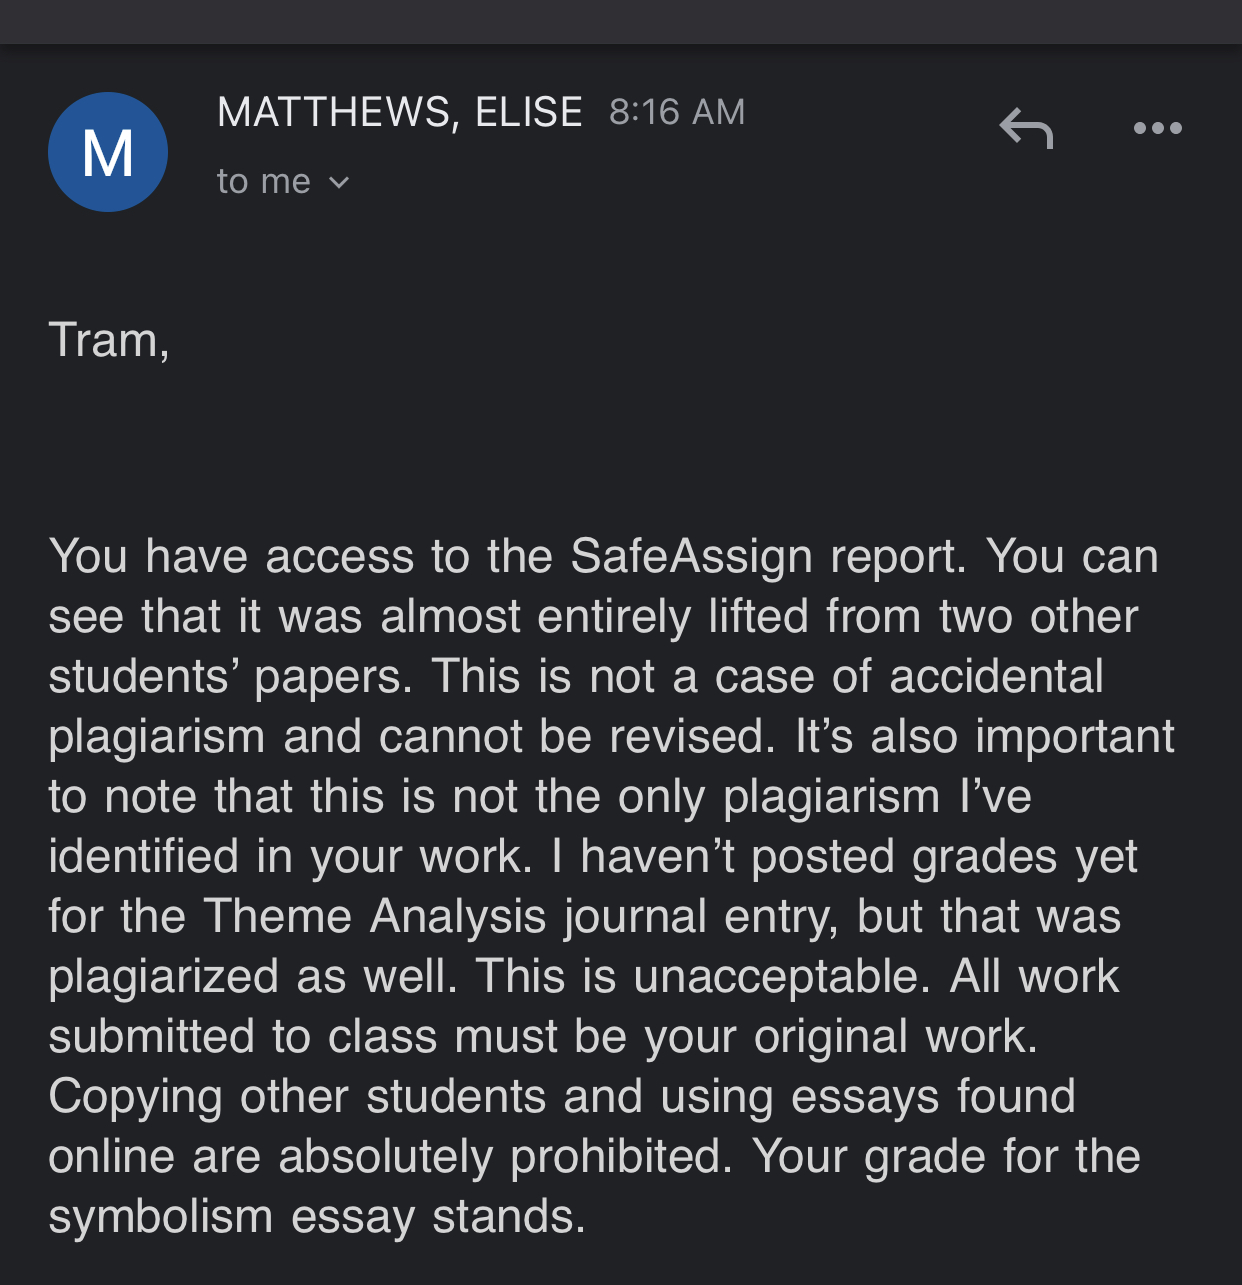Click the final line "symbolism essay stands."

pyautogui.click(x=317, y=1216)
